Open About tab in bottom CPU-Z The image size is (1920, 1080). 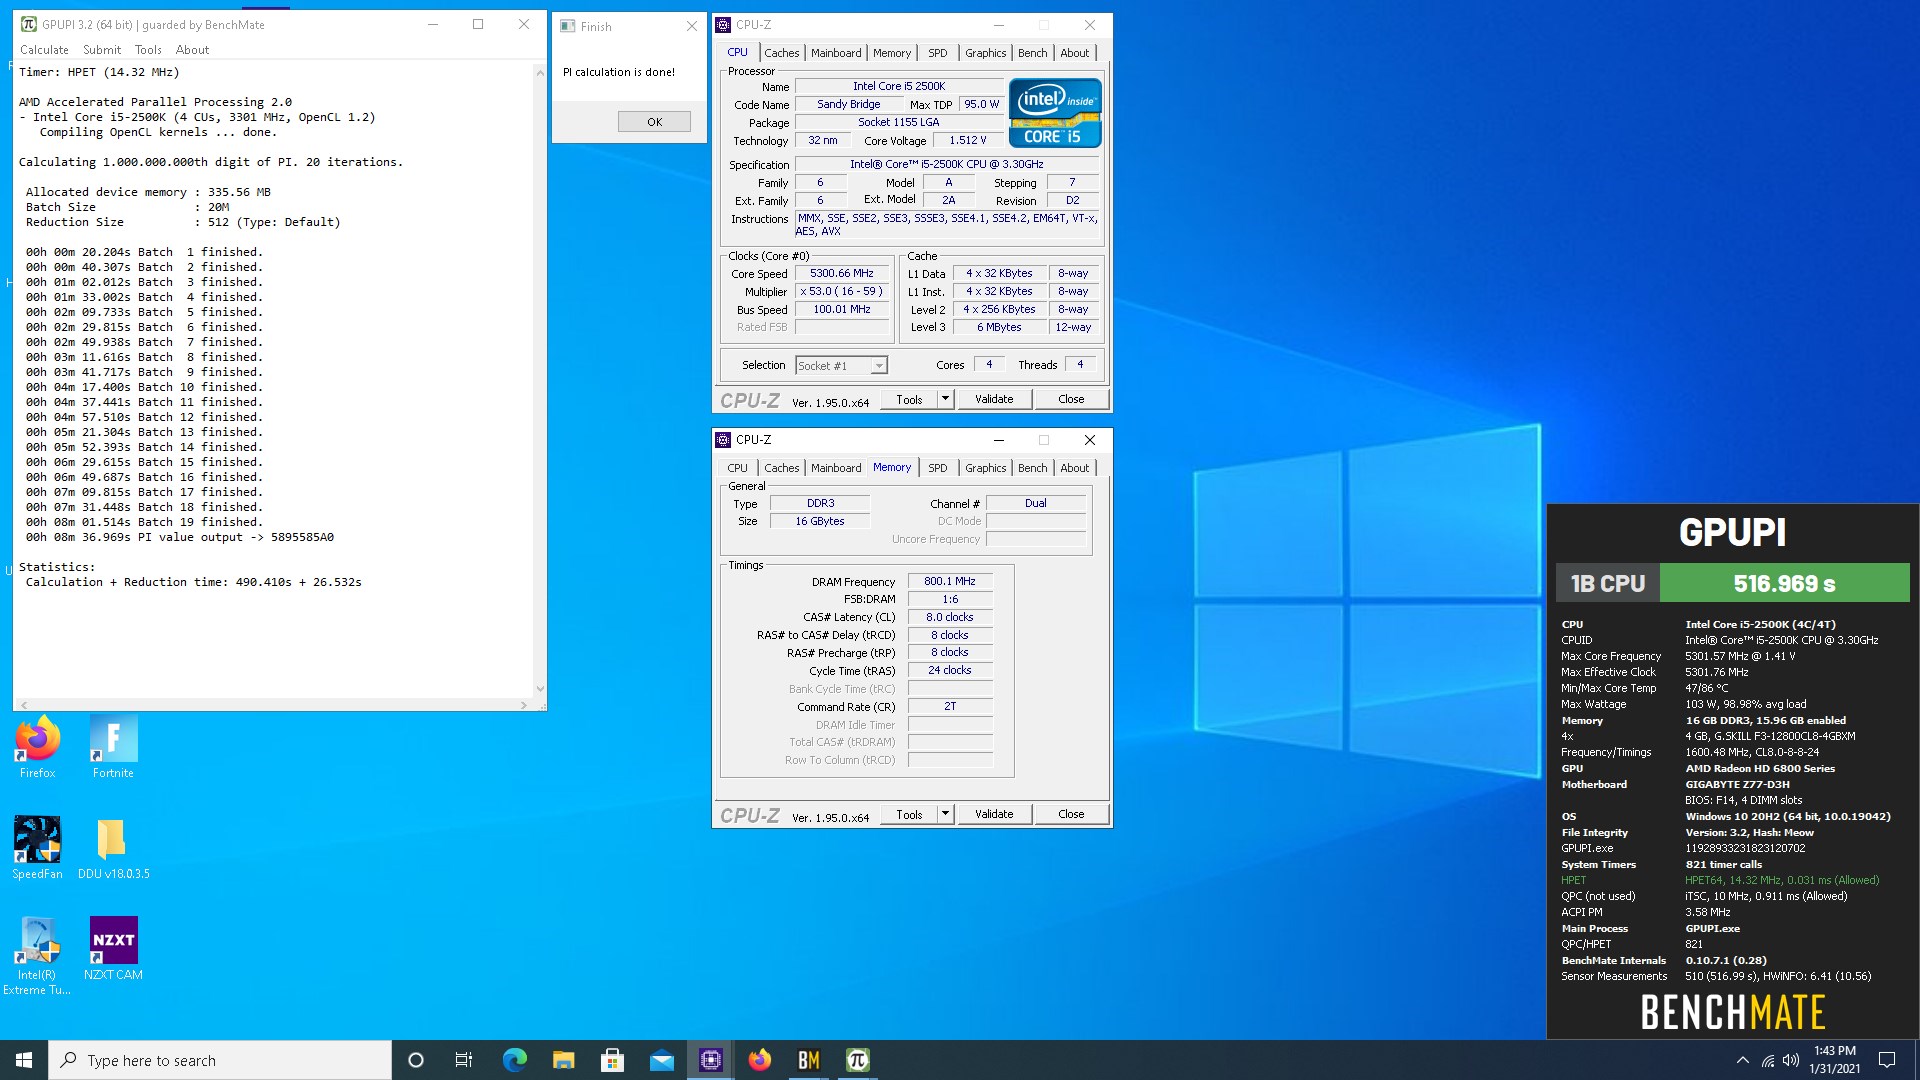(1075, 468)
